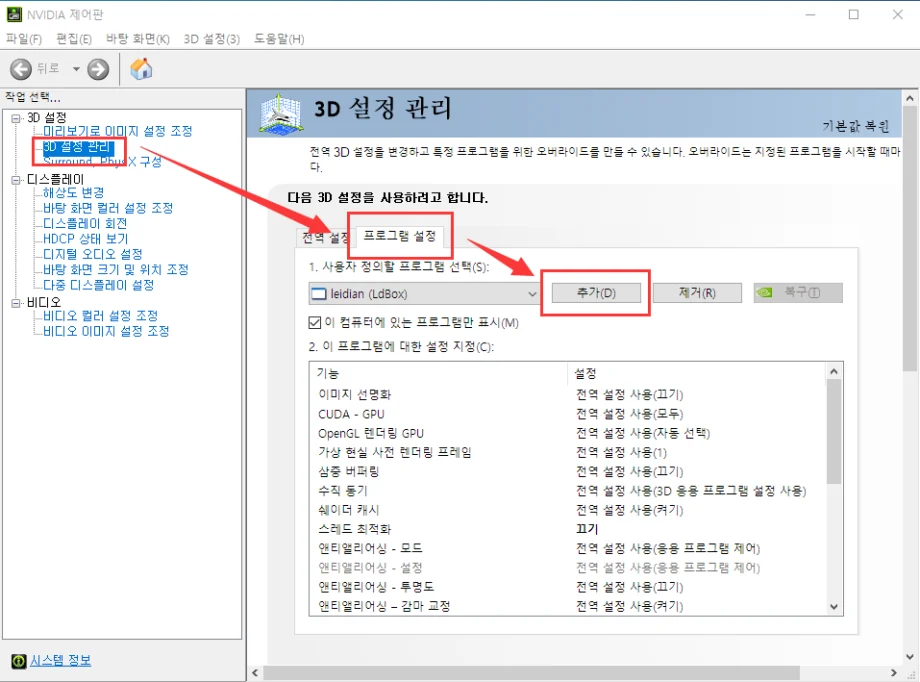Click main panel scroll down arrow

(x=909, y=657)
